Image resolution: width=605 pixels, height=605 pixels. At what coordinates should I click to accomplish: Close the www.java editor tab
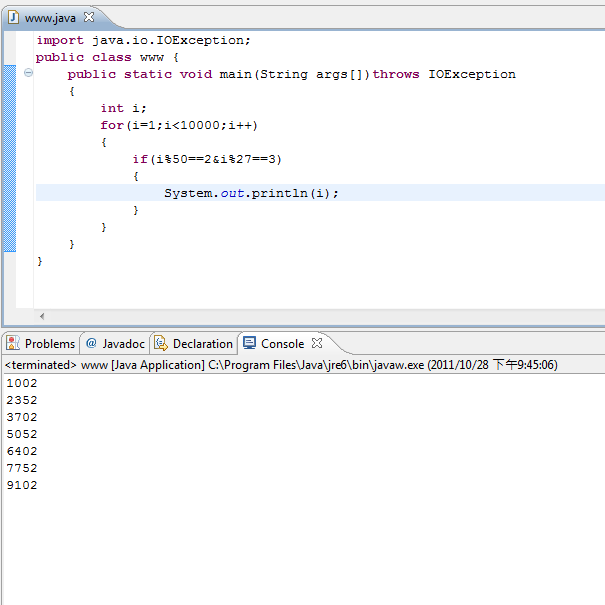[x=88, y=17]
